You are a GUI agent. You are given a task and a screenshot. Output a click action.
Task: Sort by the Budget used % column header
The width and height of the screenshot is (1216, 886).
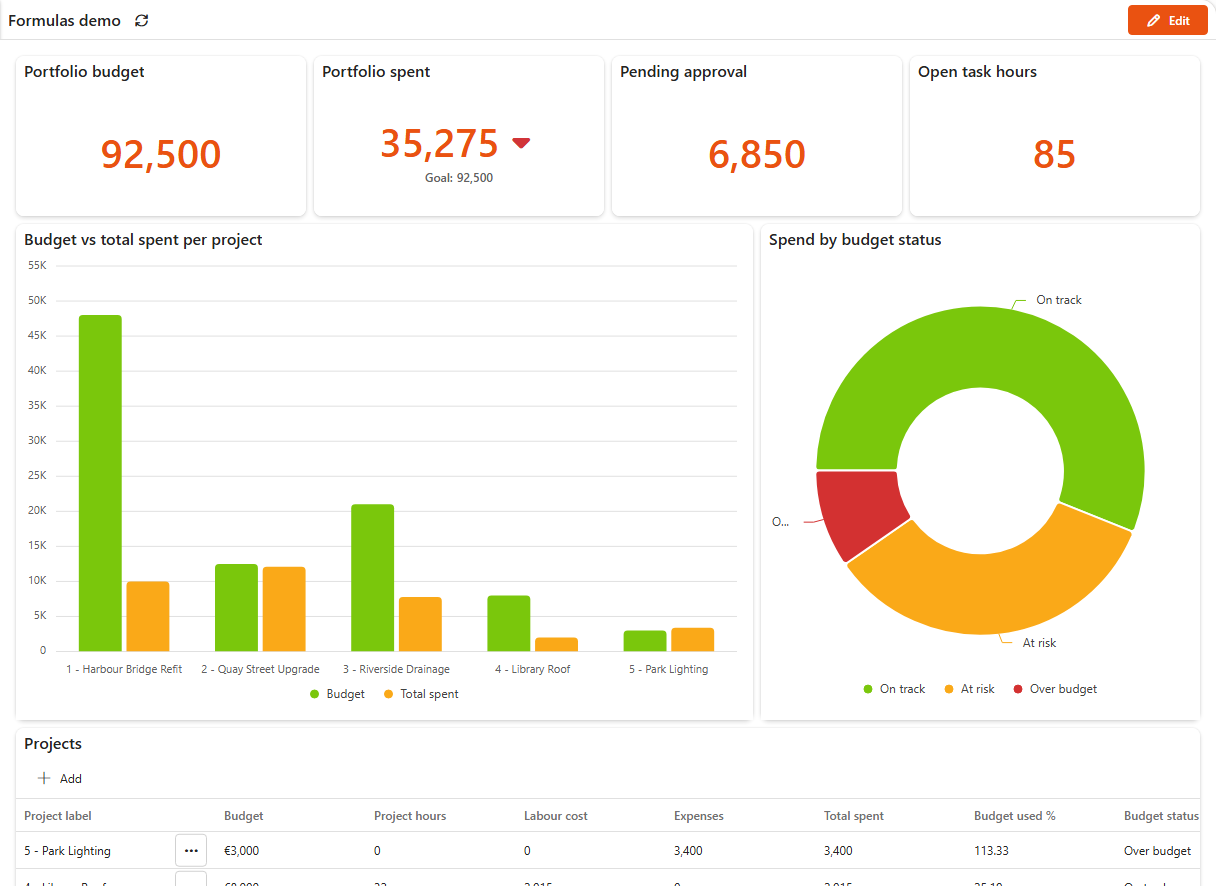tap(1015, 816)
